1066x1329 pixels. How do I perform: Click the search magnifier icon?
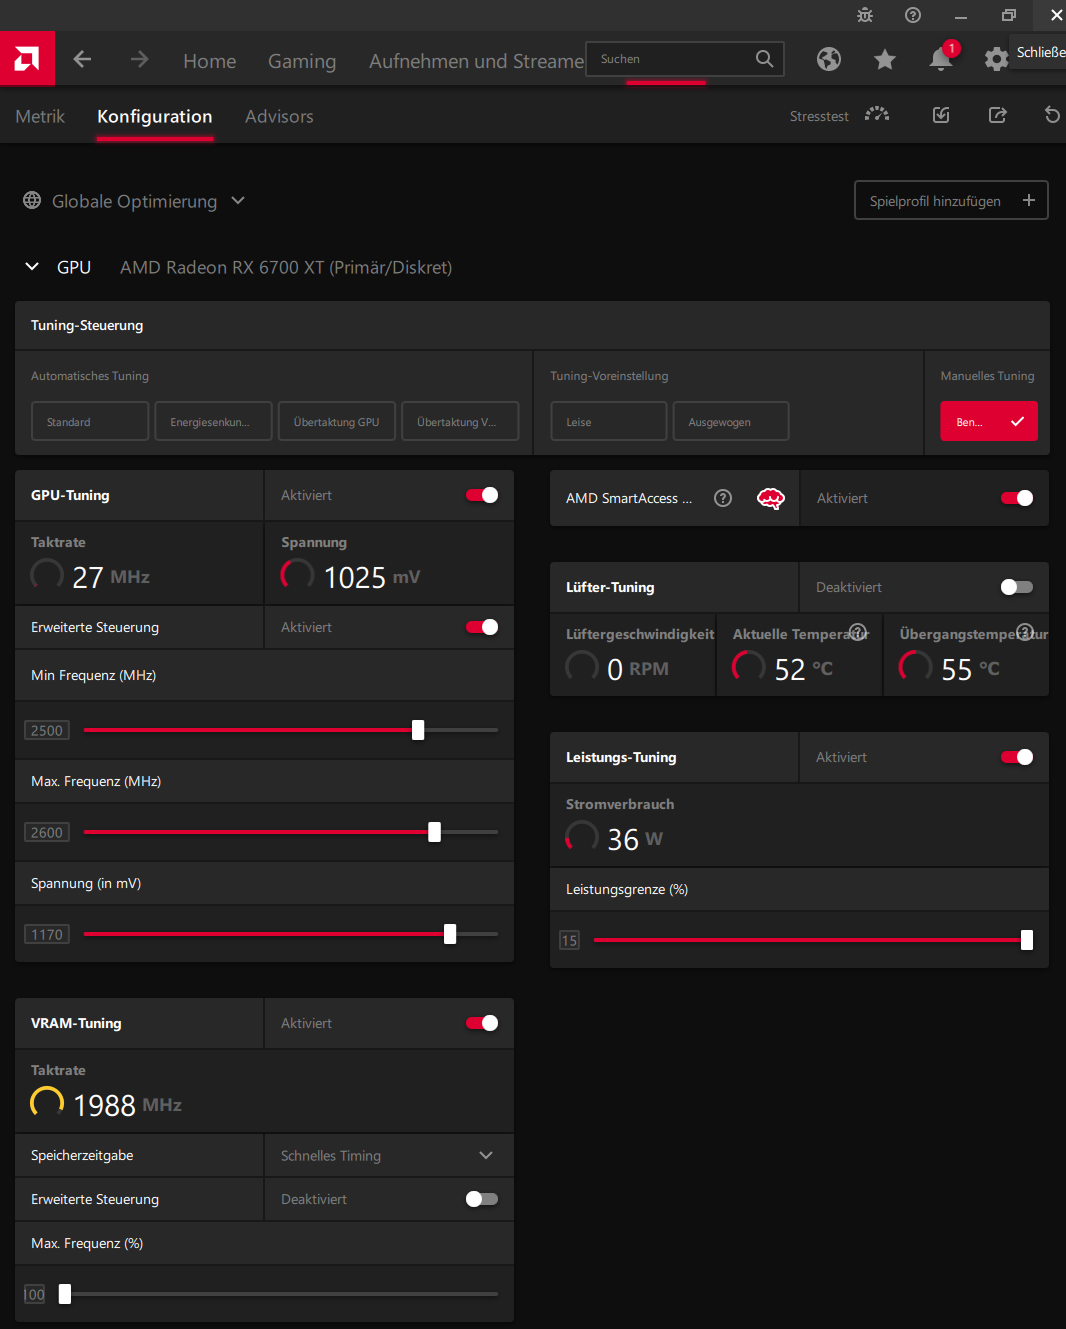point(764,59)
